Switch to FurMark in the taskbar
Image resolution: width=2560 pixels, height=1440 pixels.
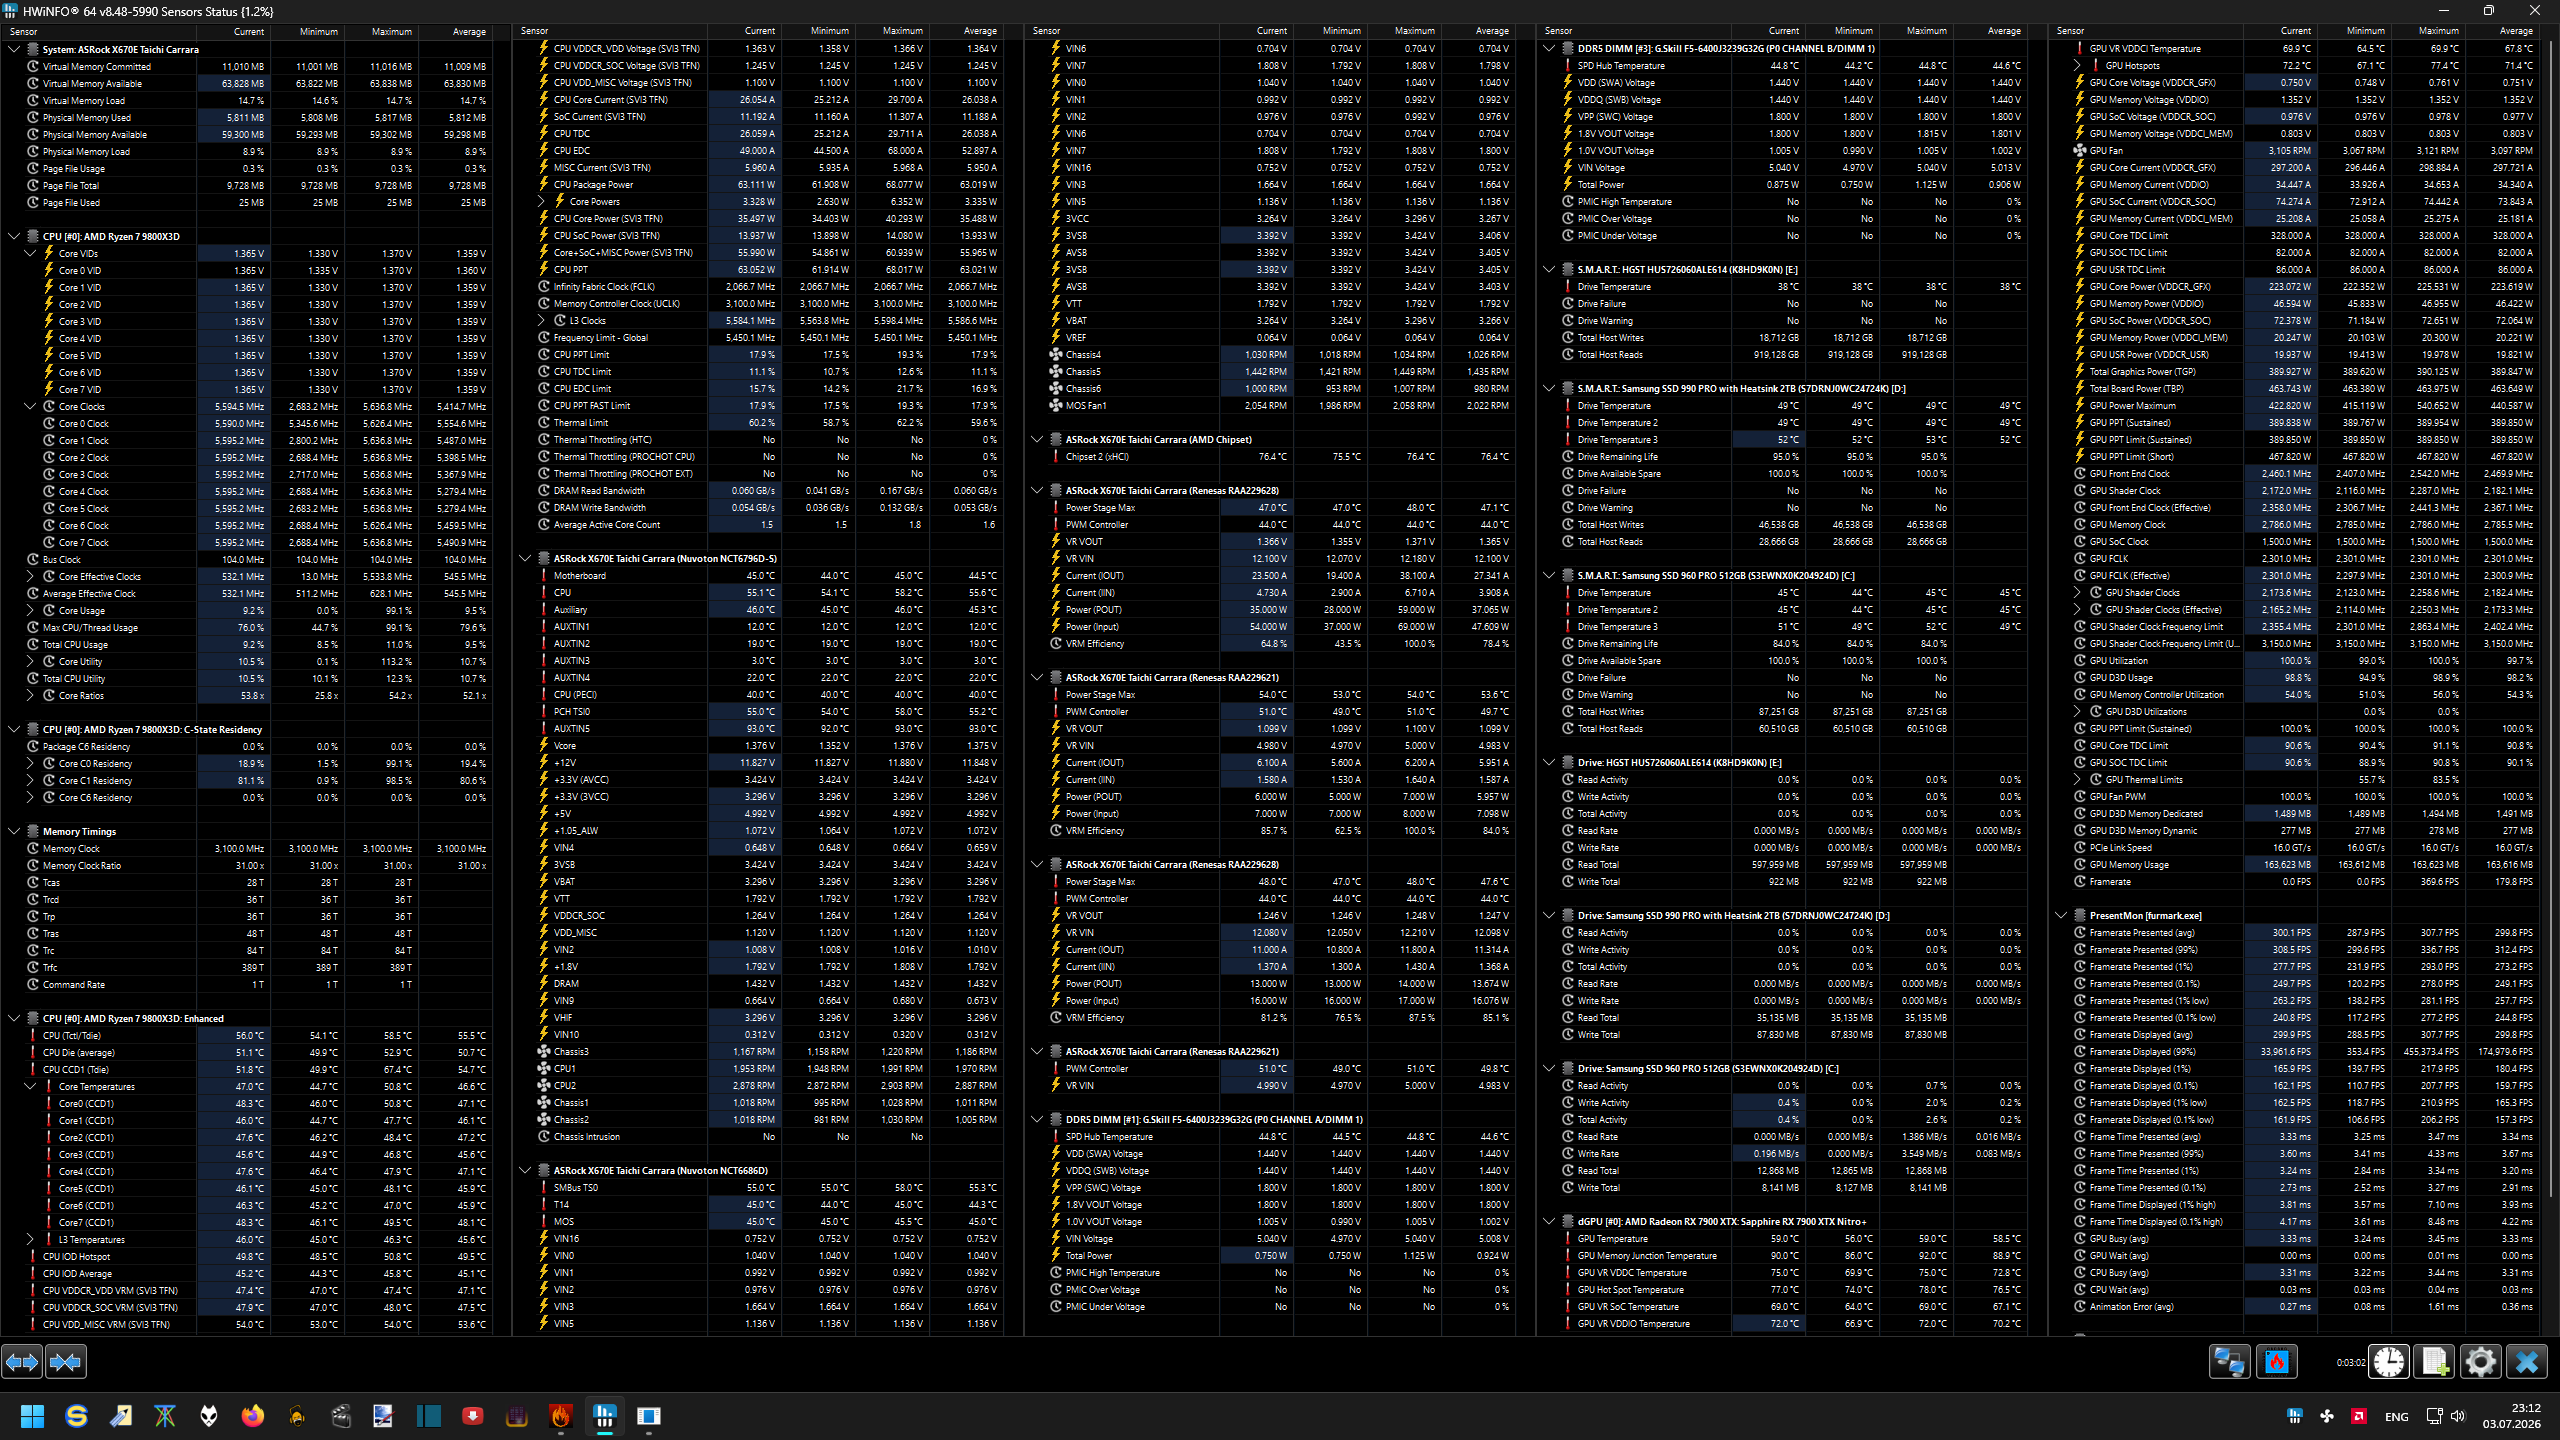click(x=560, y=1416)
